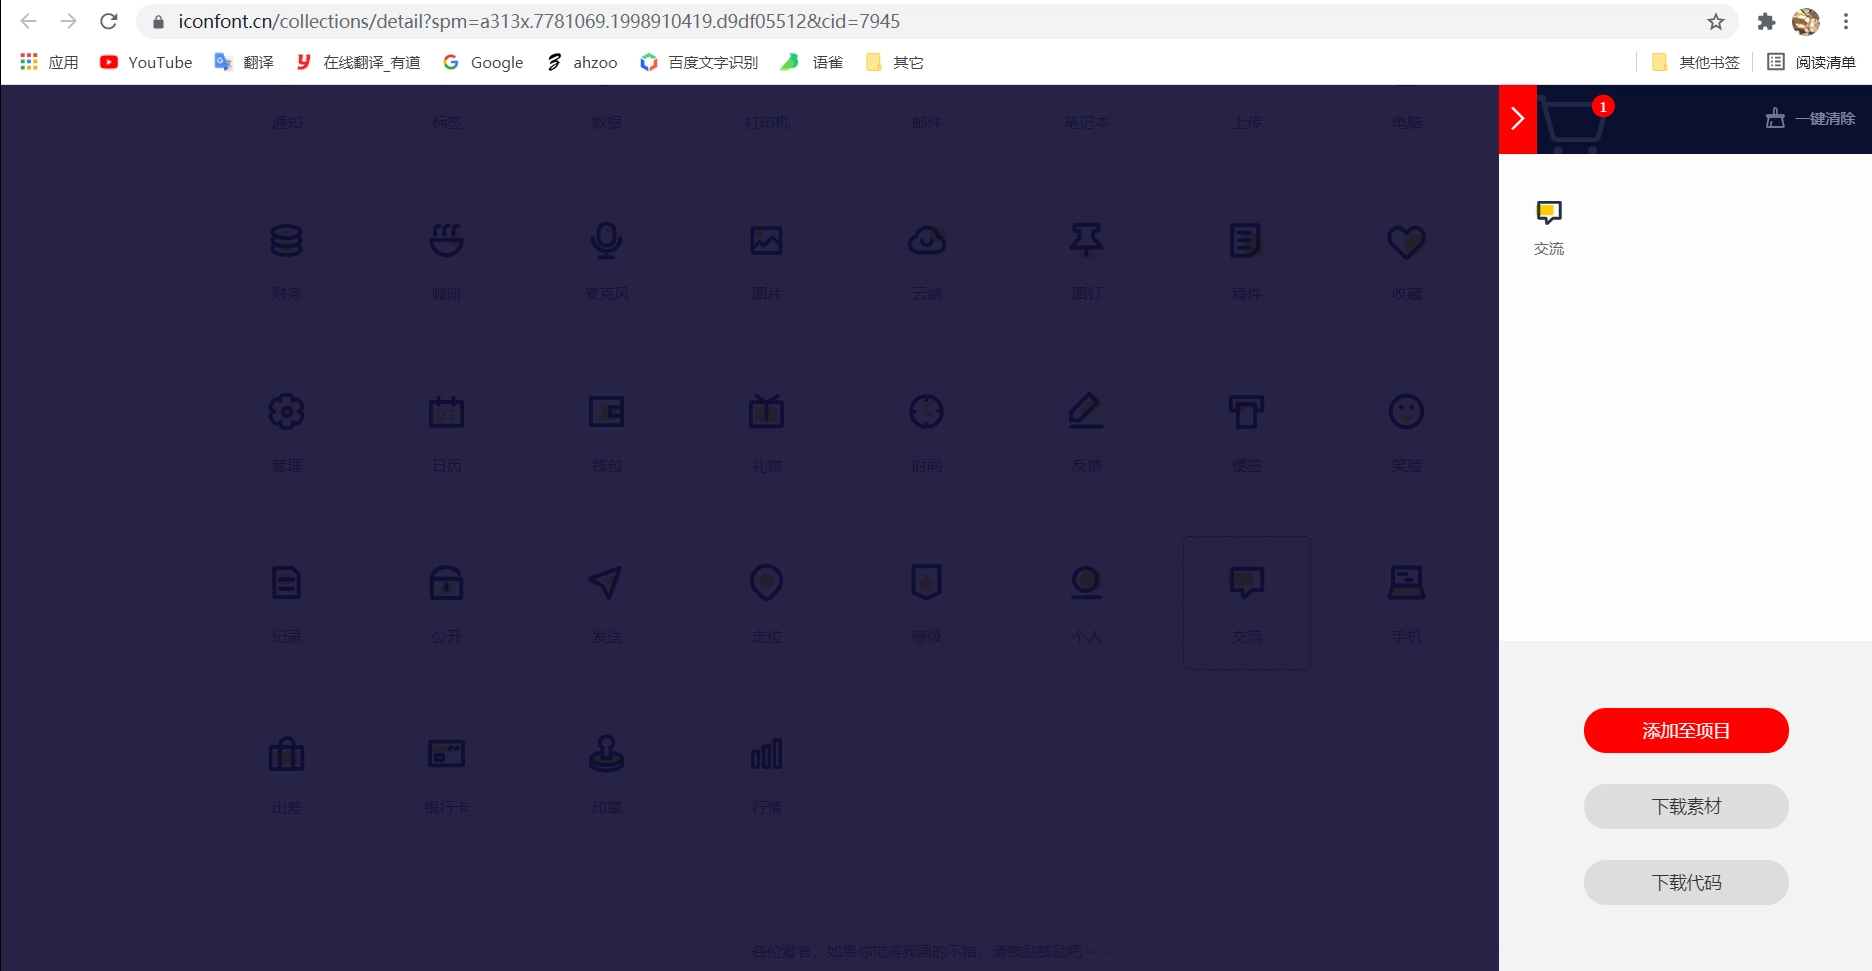
Task: Collapse the cart panel with red arrow
Action: tap(1517, 119)
